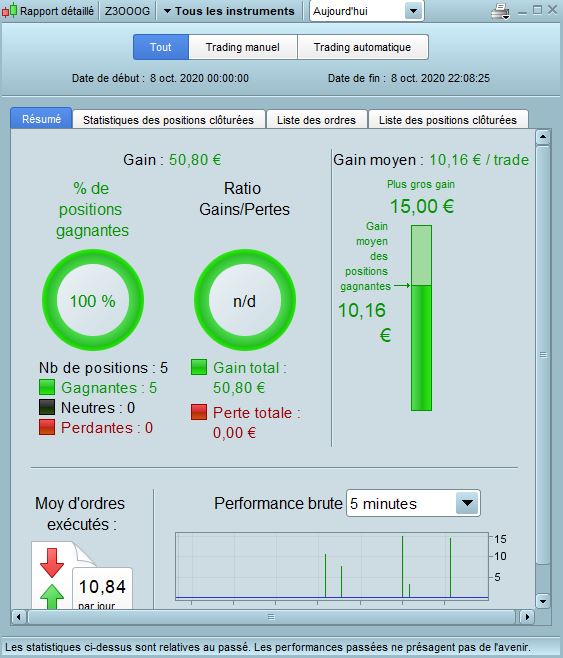This screenshot has height=658, width=563.
Task: Open Statistiques des positions clôturées tab
Action: (x=169, y=120)
